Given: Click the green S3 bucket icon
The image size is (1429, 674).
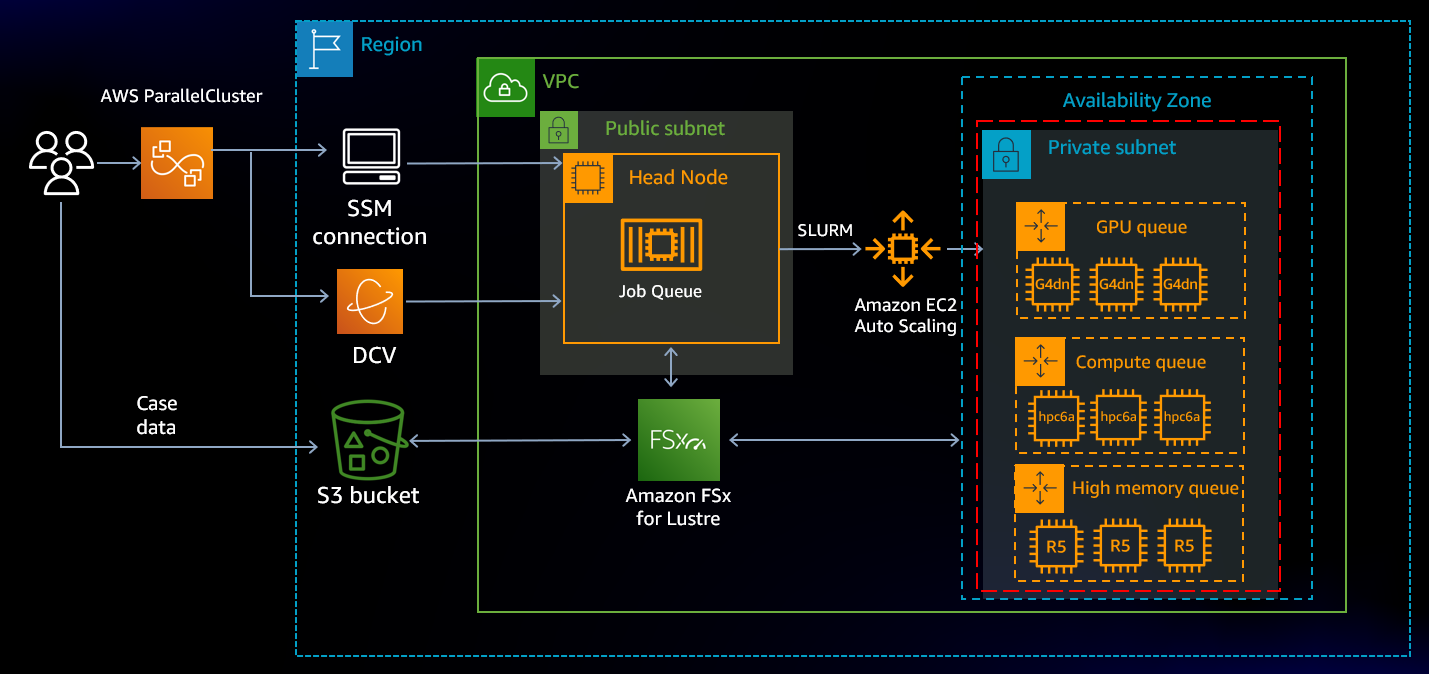Looking at the screenshot, I should 368,439.
